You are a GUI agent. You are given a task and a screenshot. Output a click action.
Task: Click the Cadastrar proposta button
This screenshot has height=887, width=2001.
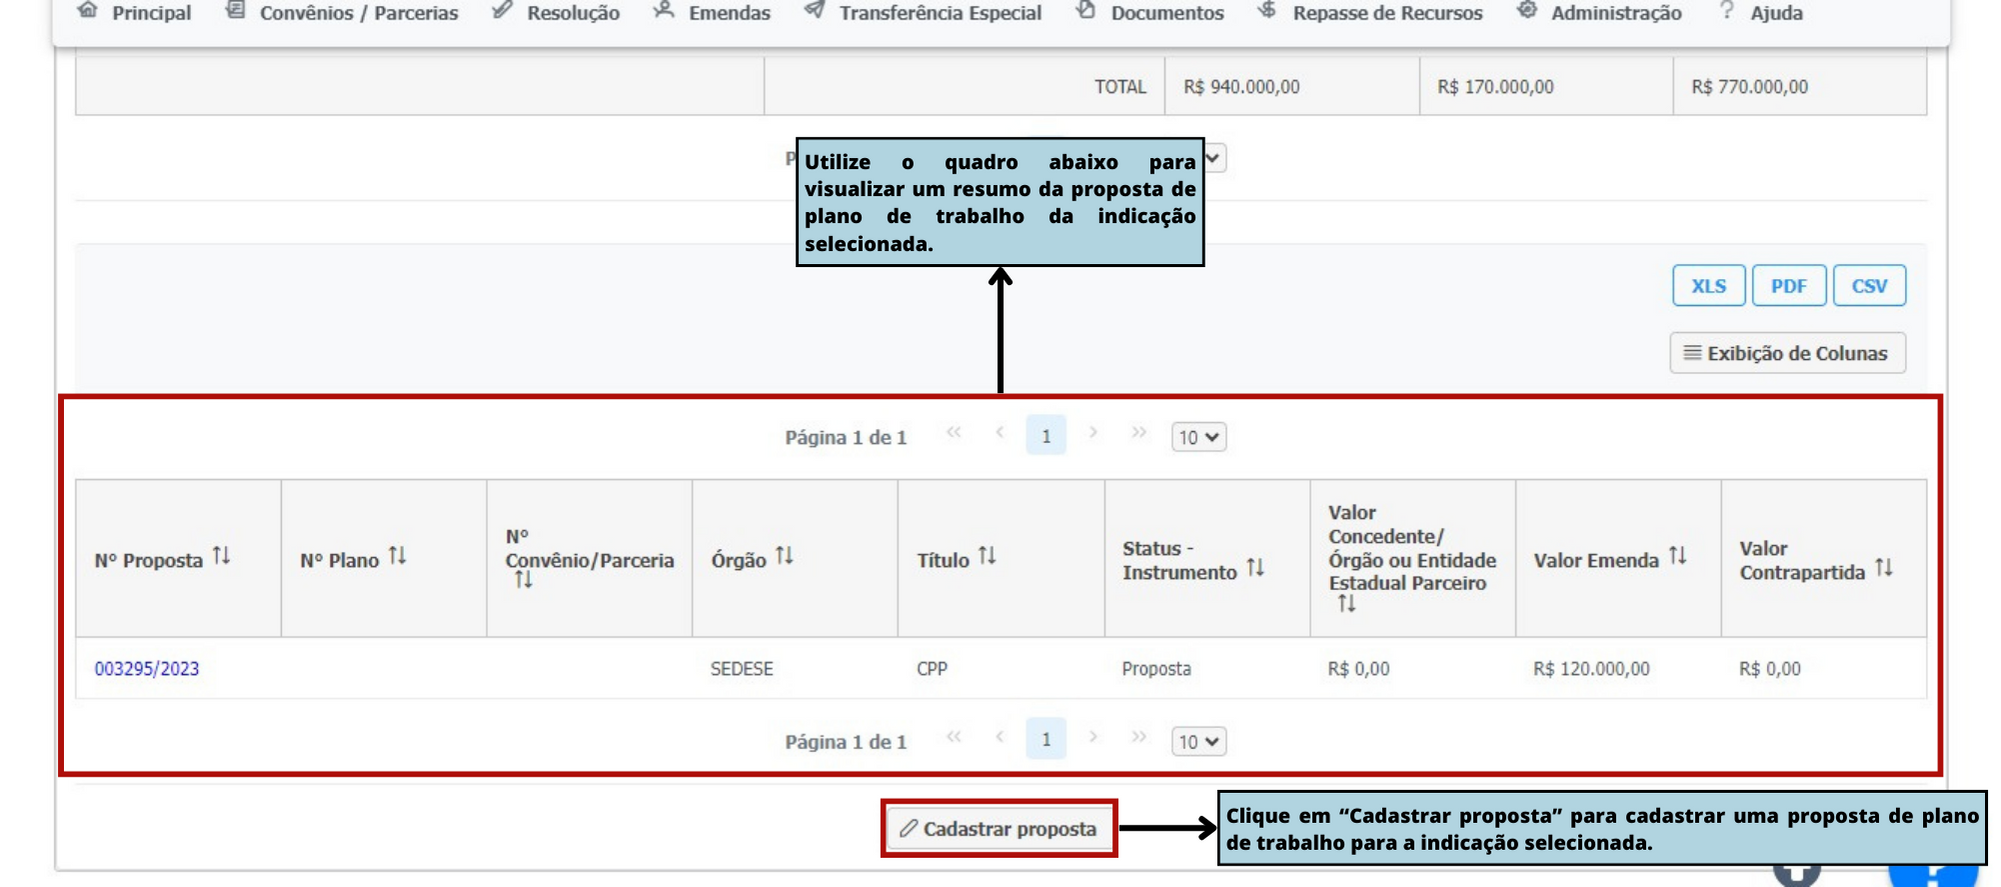click(999, 829)
